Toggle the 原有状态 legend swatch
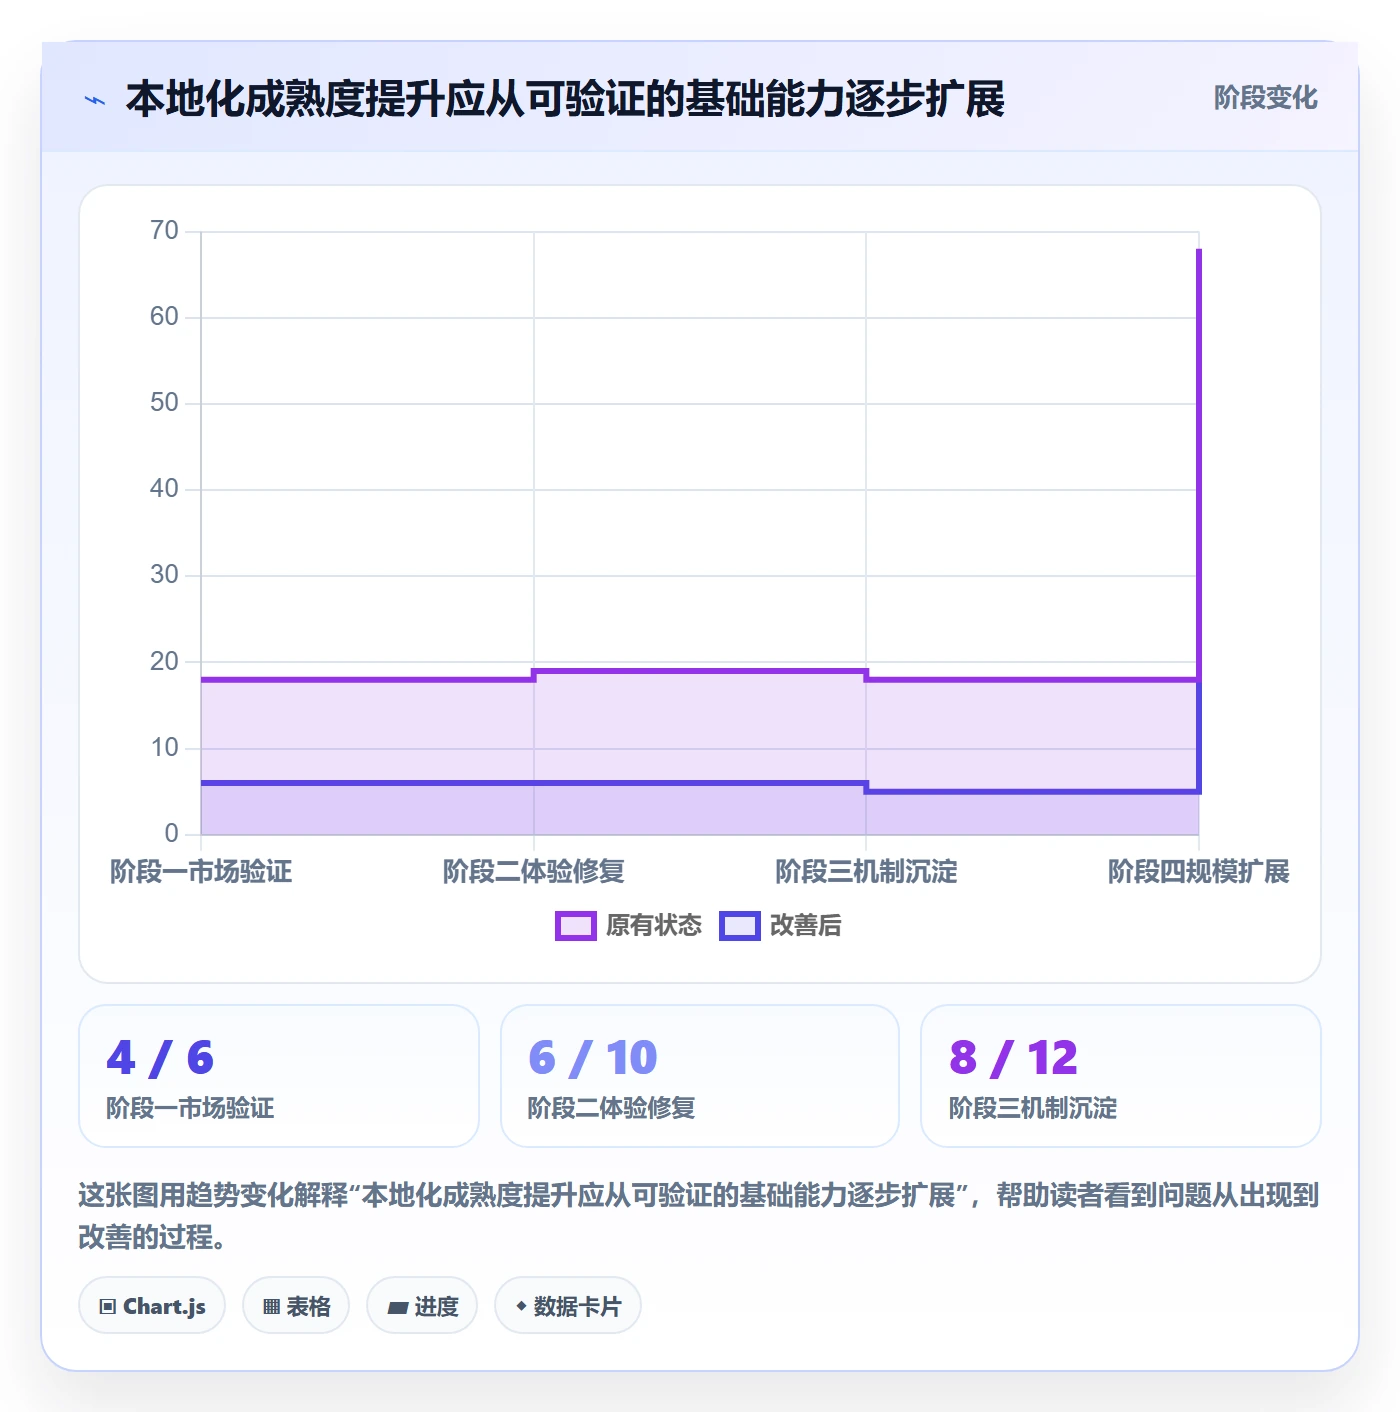The image size is (1400, 1412). click(575, 926)
